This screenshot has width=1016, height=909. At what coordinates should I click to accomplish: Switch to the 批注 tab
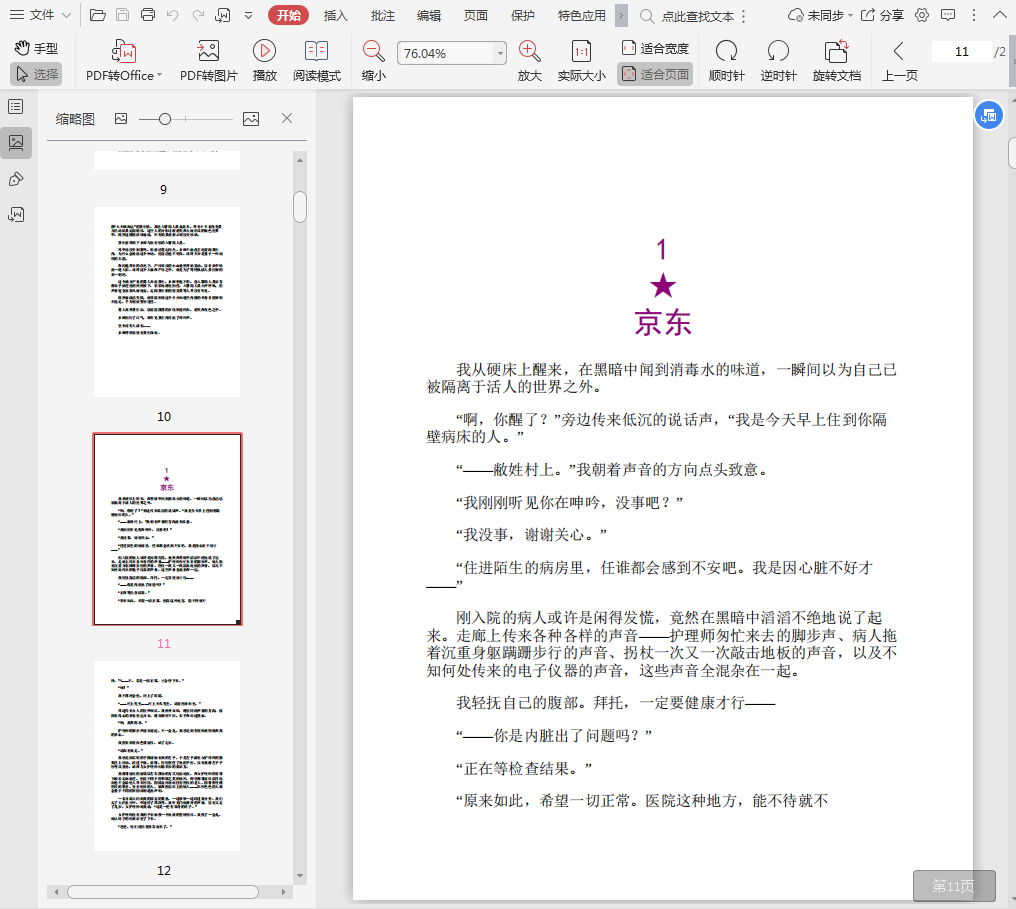tap(382, 16)
